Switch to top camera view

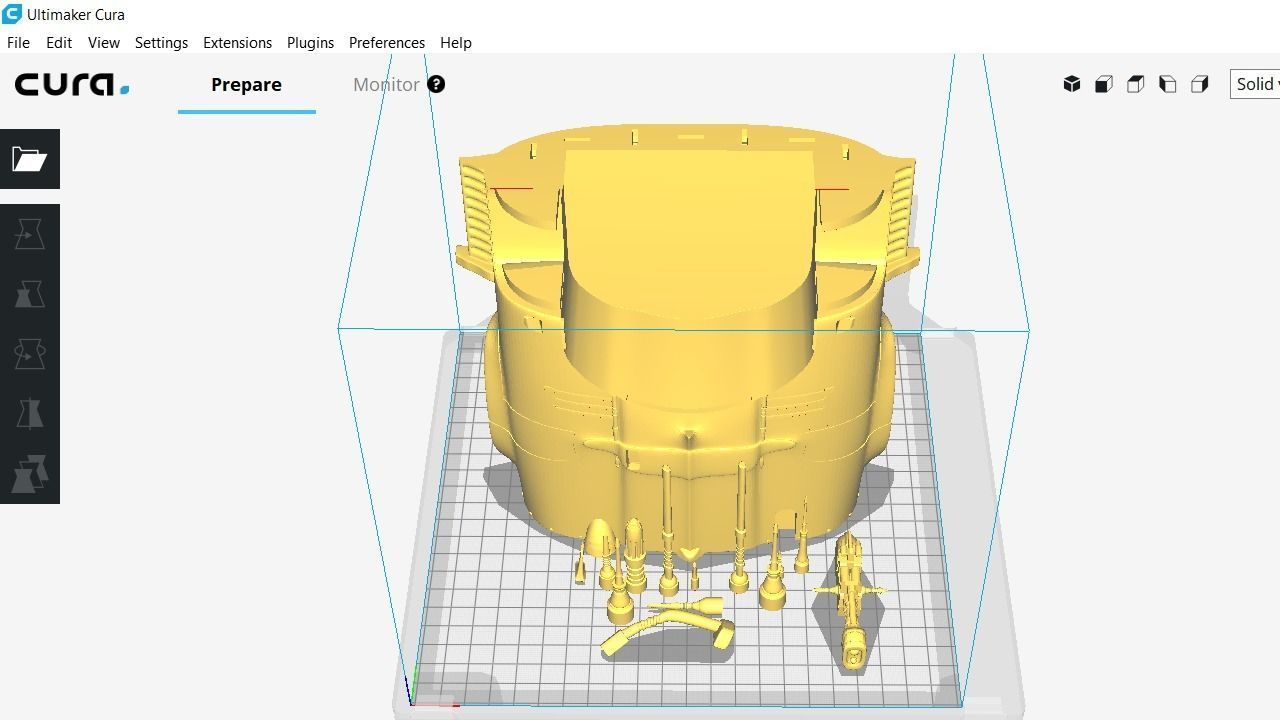[x=1136, y=84]
